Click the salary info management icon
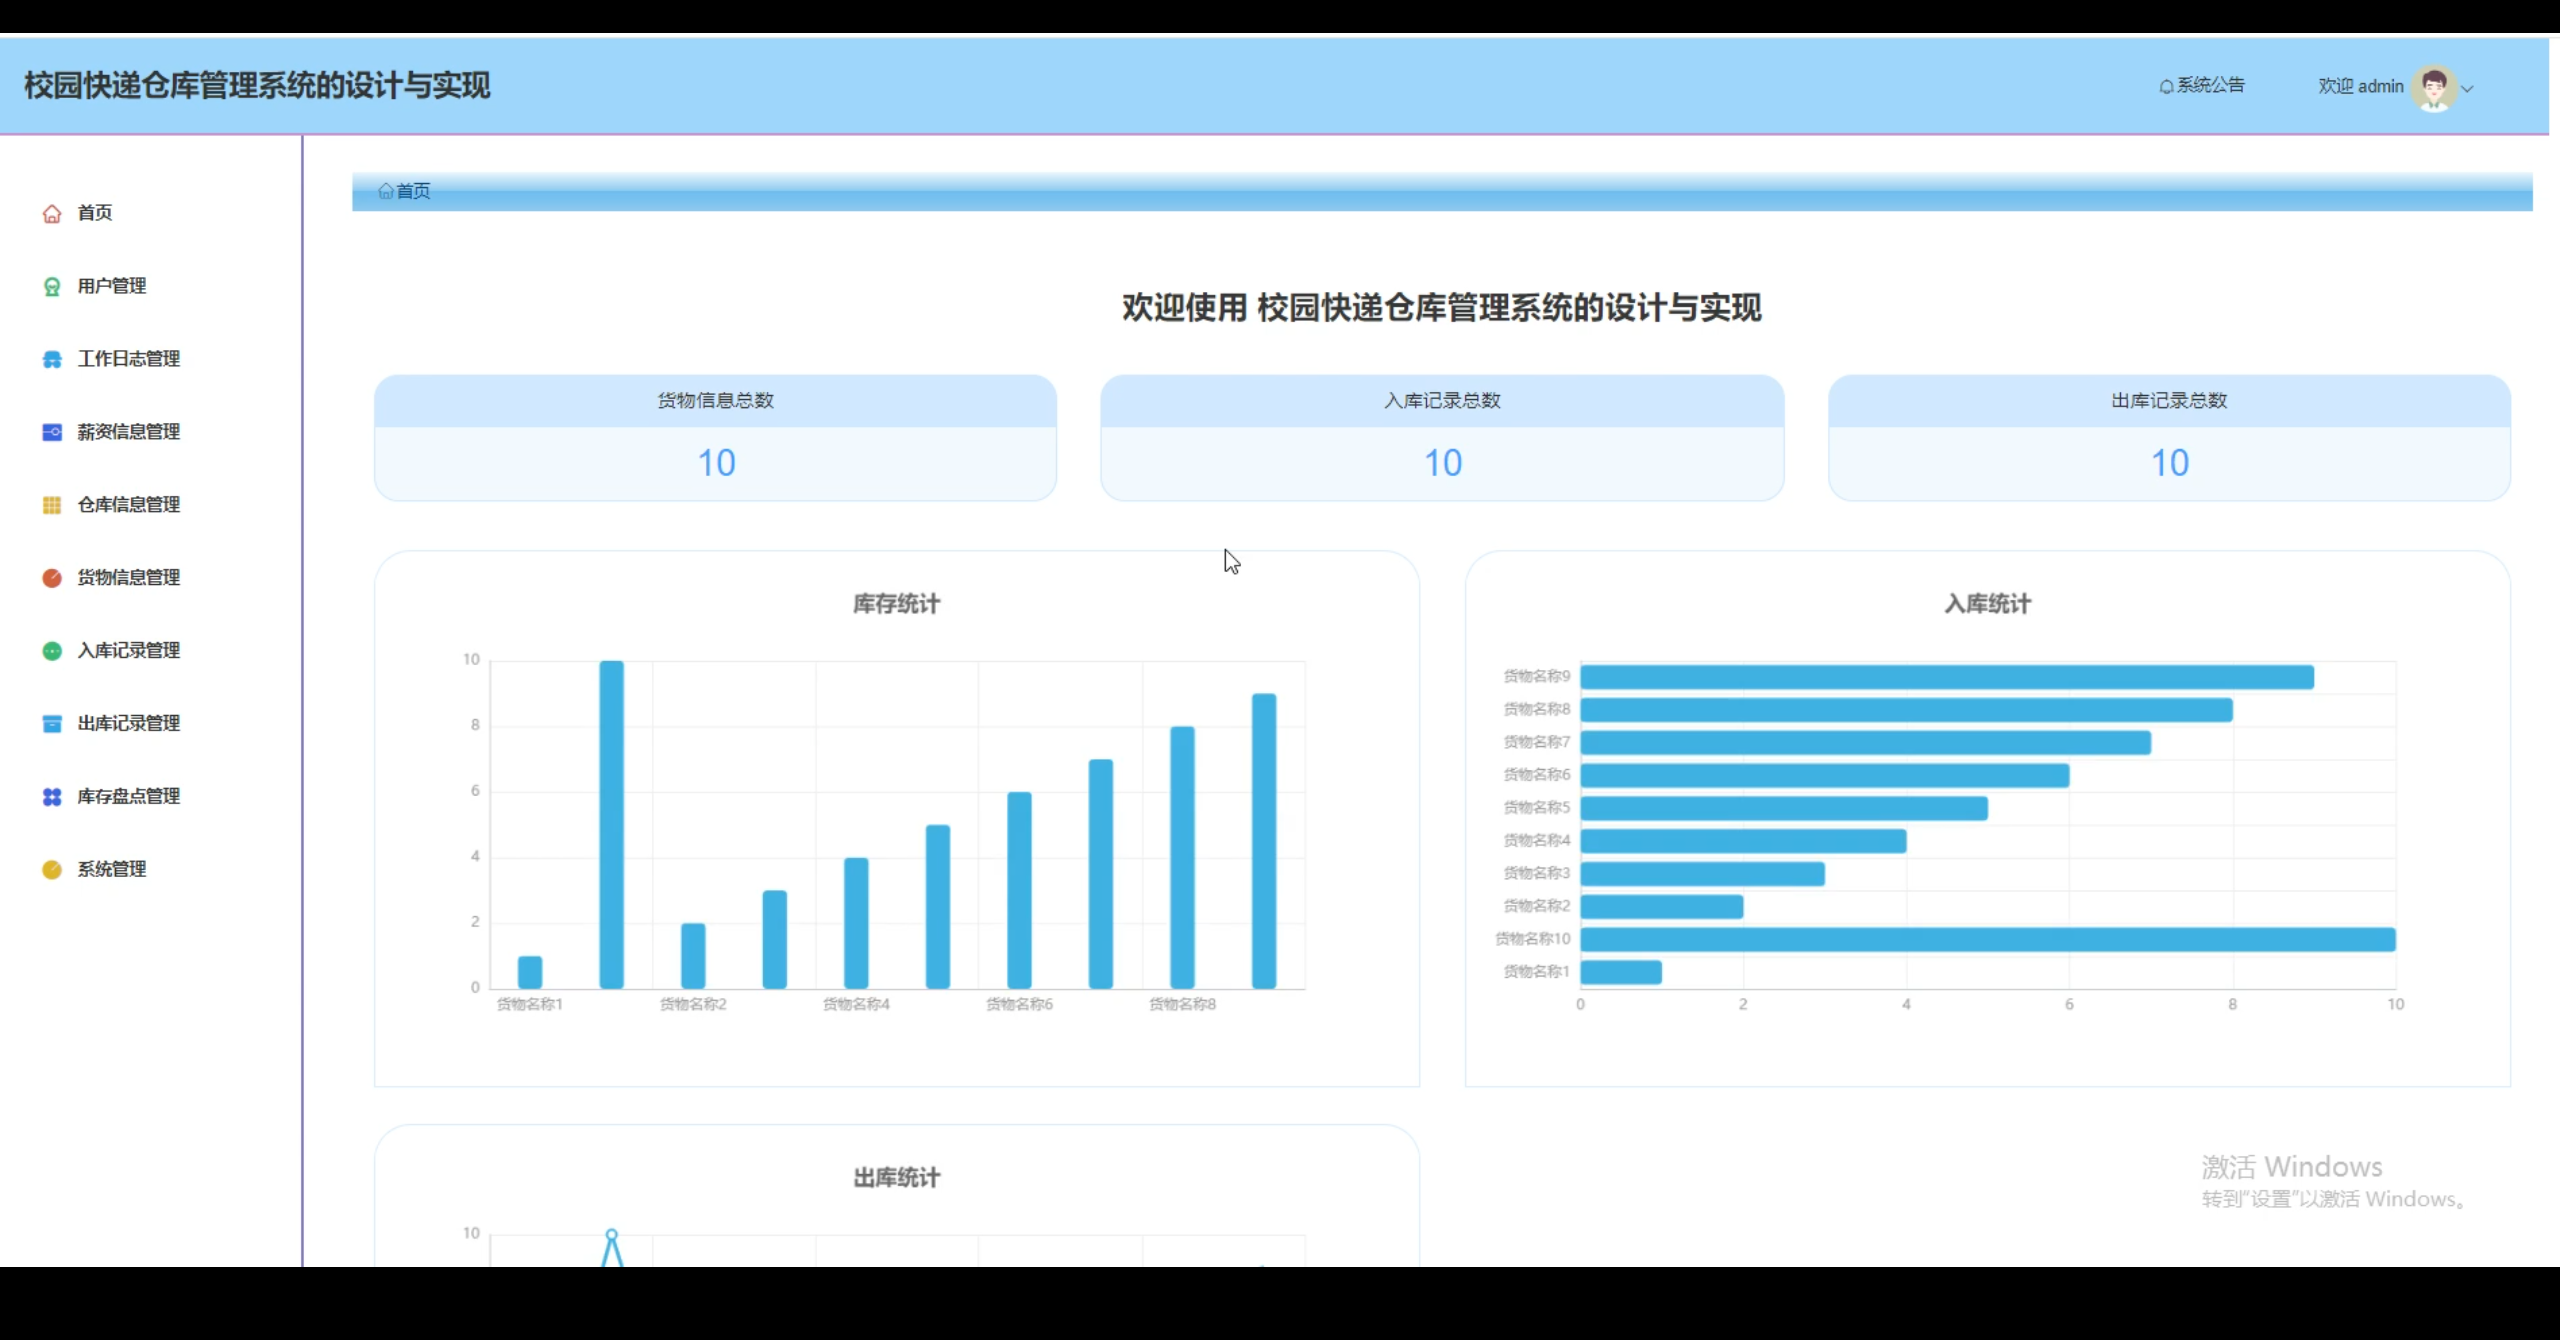The height and width of the screenshot is (1340, 2560). click(x=52, y=432)
